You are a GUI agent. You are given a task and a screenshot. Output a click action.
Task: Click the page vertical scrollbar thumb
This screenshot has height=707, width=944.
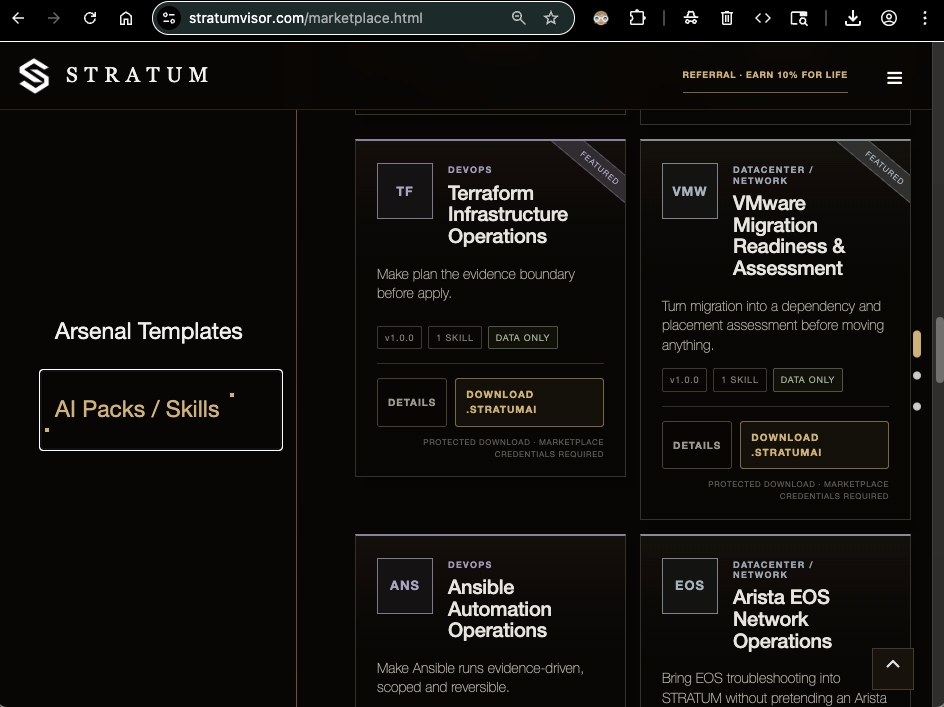pyautogui.click(x=939, y=349)
